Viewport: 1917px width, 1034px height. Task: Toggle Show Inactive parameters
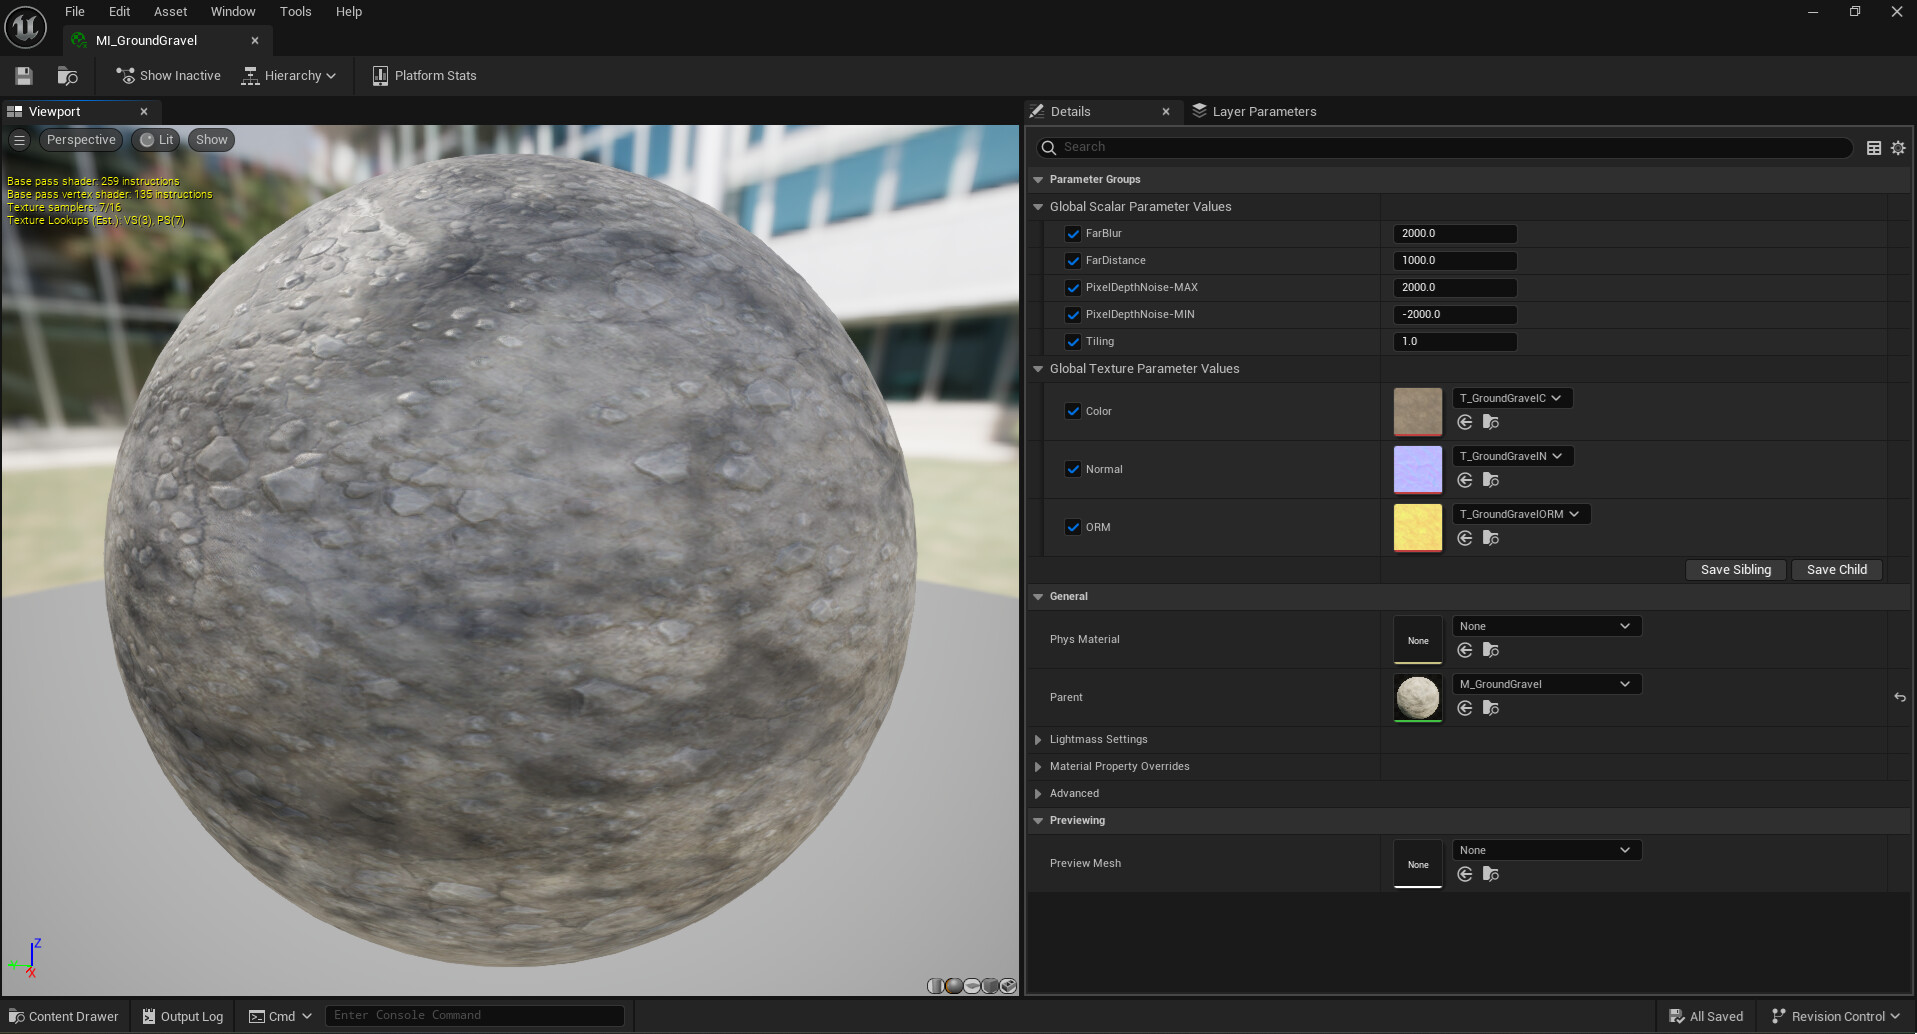pos(167,75)
